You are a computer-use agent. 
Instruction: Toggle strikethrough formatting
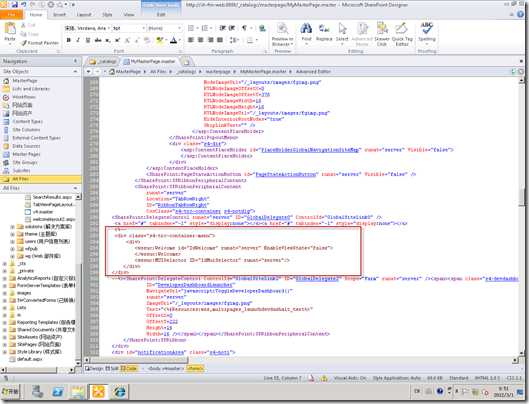[98, 40]
